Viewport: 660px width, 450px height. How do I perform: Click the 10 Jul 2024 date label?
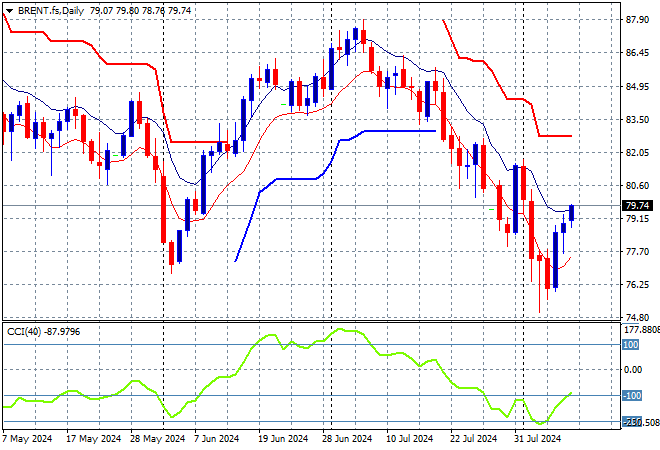pos(410,439)
